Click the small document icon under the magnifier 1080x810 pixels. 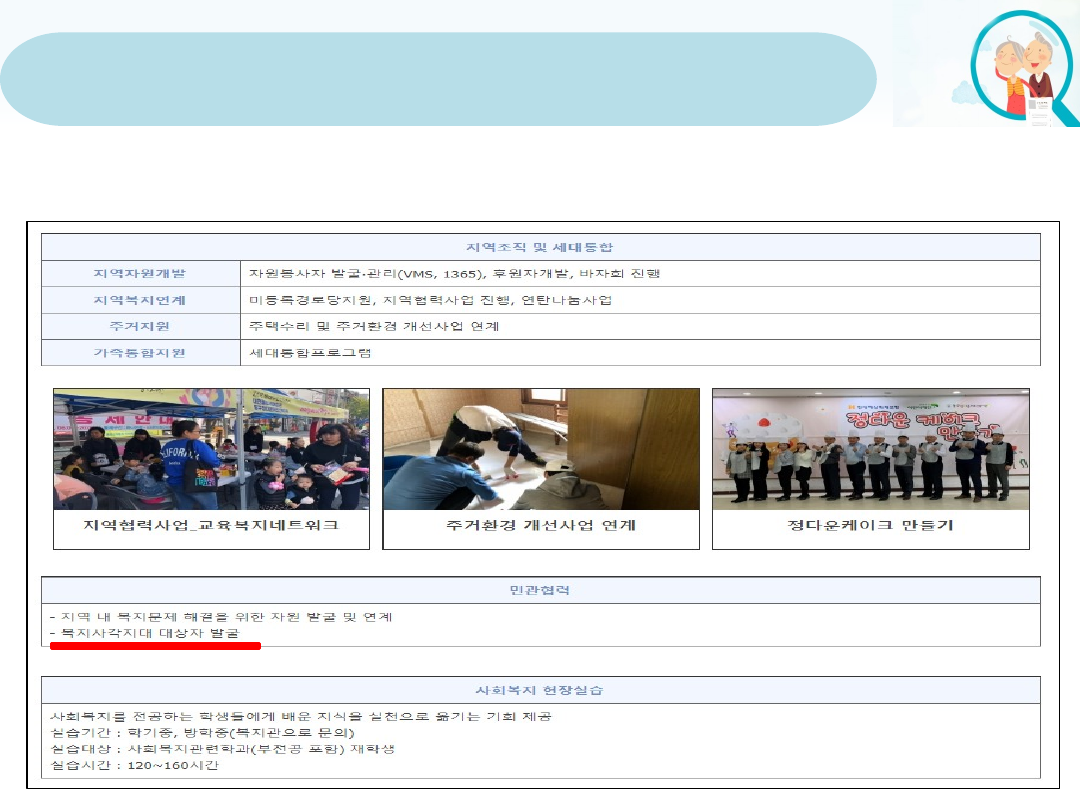click(1039, 111)
